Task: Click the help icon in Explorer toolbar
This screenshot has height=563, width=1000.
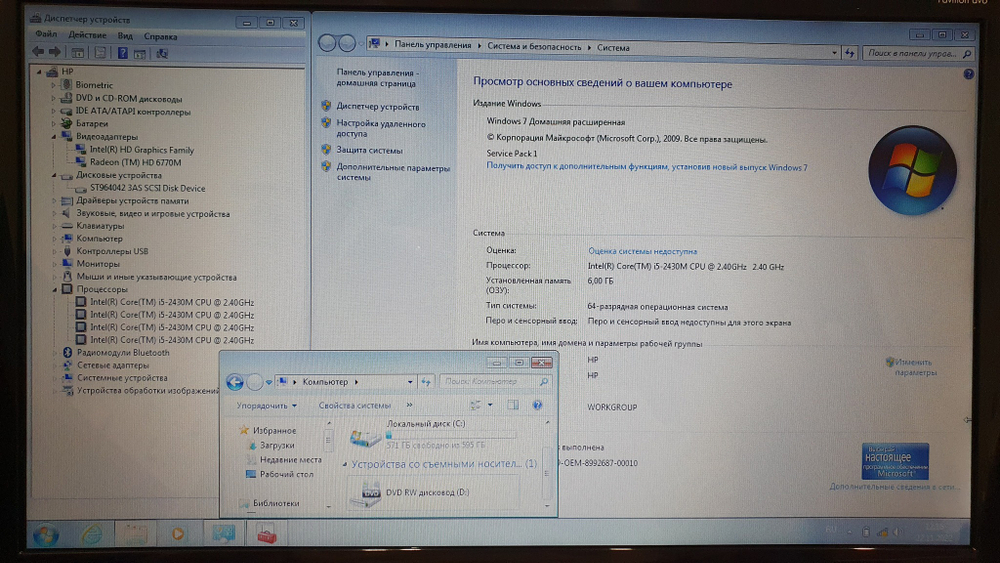Action: tap(537, 405)
